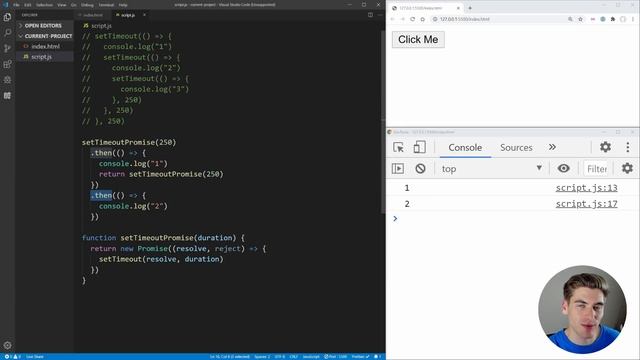Open the notifications bell in the status bar
Screen dimensions: 640x360
click(378, 357)
